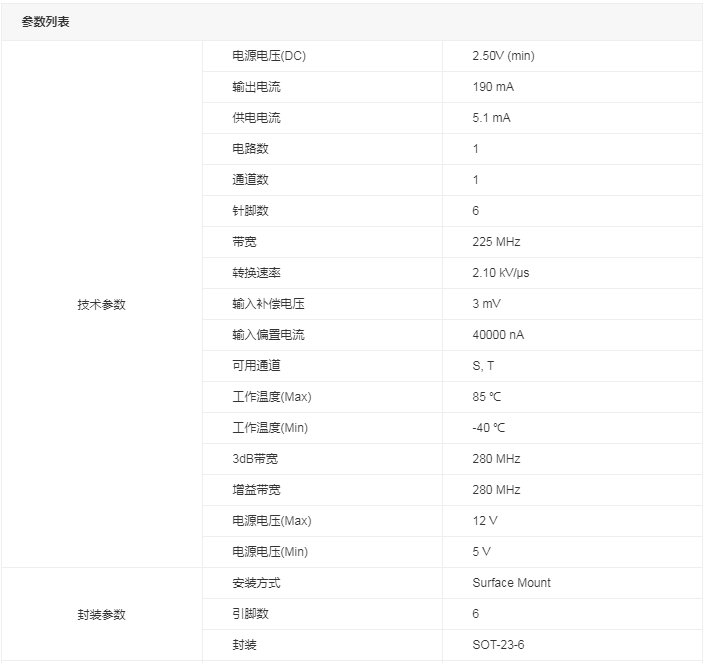Click the value 1 in 通道数 row
Image resolution: width=705 pixels, height=663 pixels.
tap(475, 180)
